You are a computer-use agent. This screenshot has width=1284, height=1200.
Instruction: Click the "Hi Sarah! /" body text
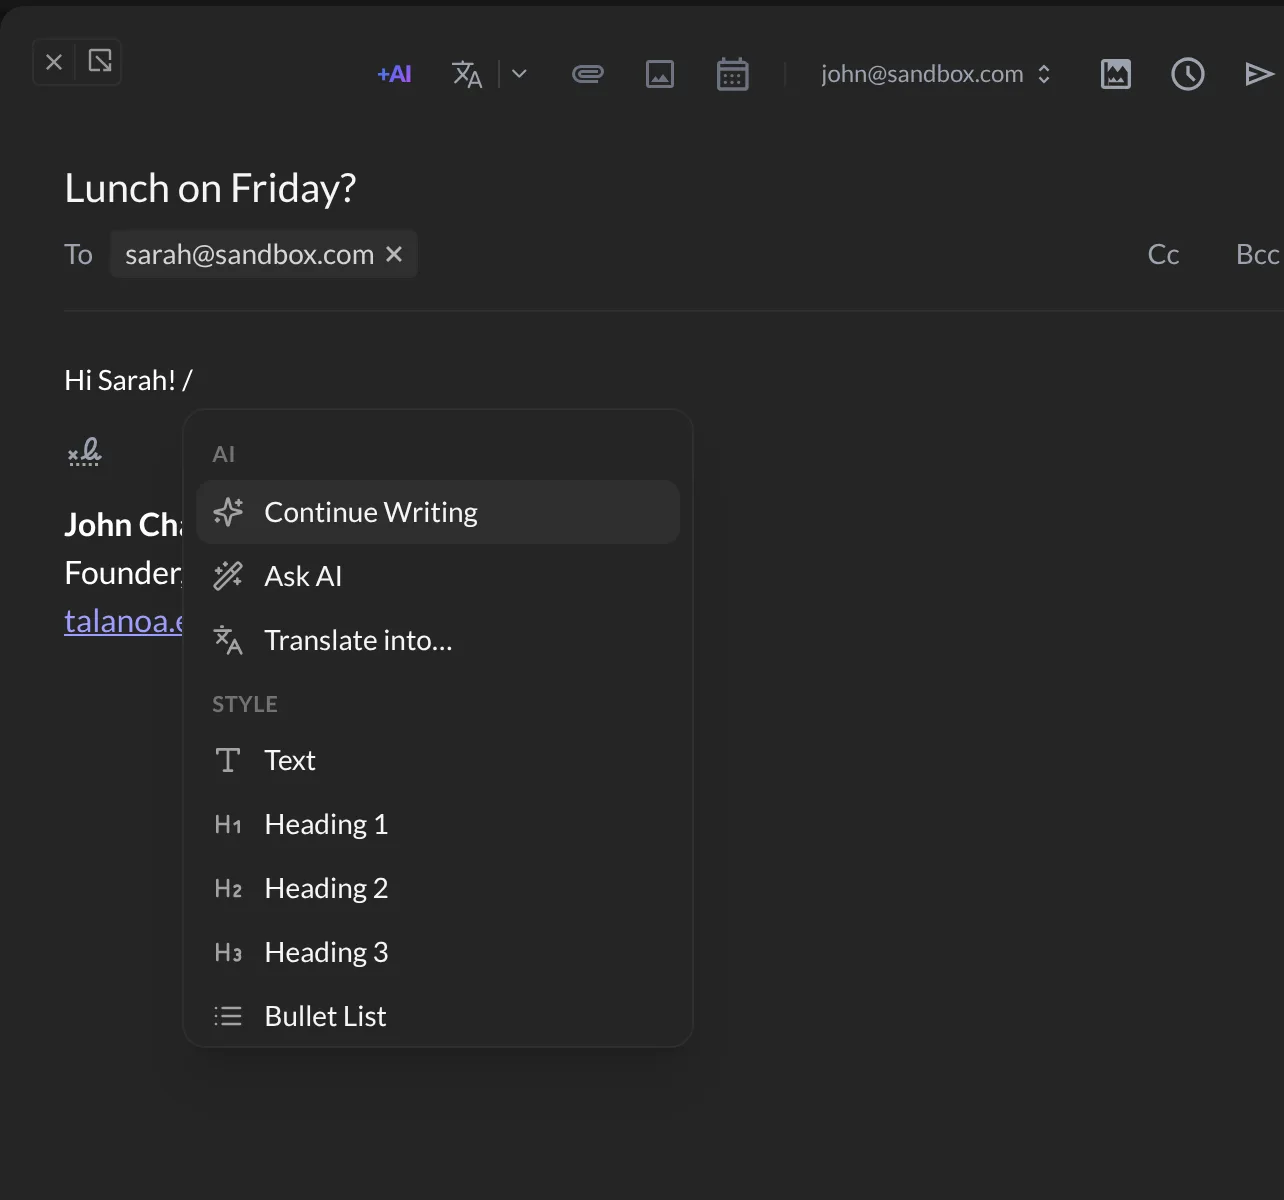[x=128, y=380]
